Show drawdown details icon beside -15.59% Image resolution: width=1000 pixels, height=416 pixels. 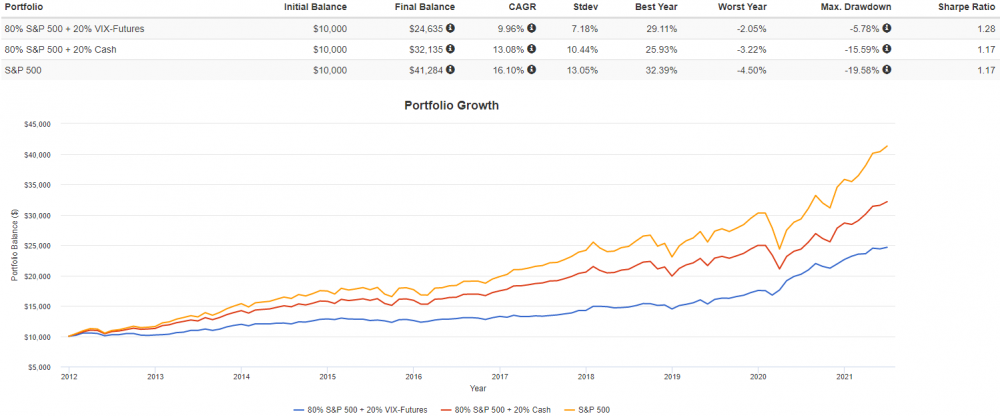pos(887,48)
